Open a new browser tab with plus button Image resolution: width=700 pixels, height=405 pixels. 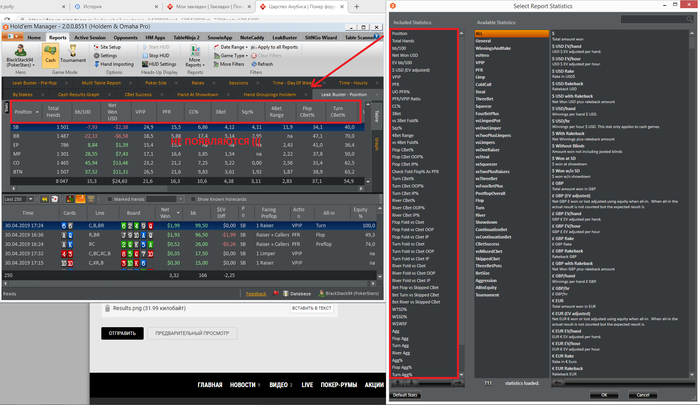(356, 7)
